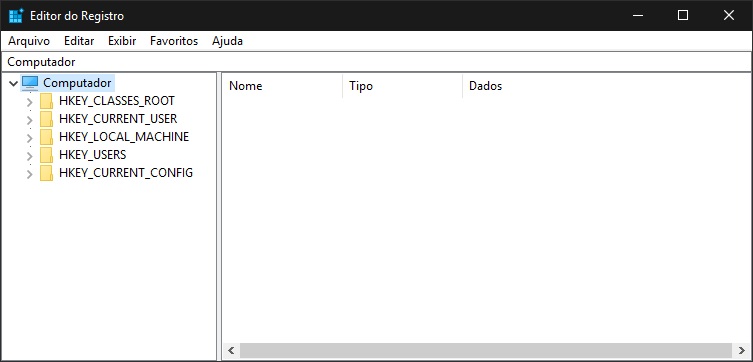Maximize the Editor do Registro window
This screenshot has height=362, width=753.
click(683, 15)
